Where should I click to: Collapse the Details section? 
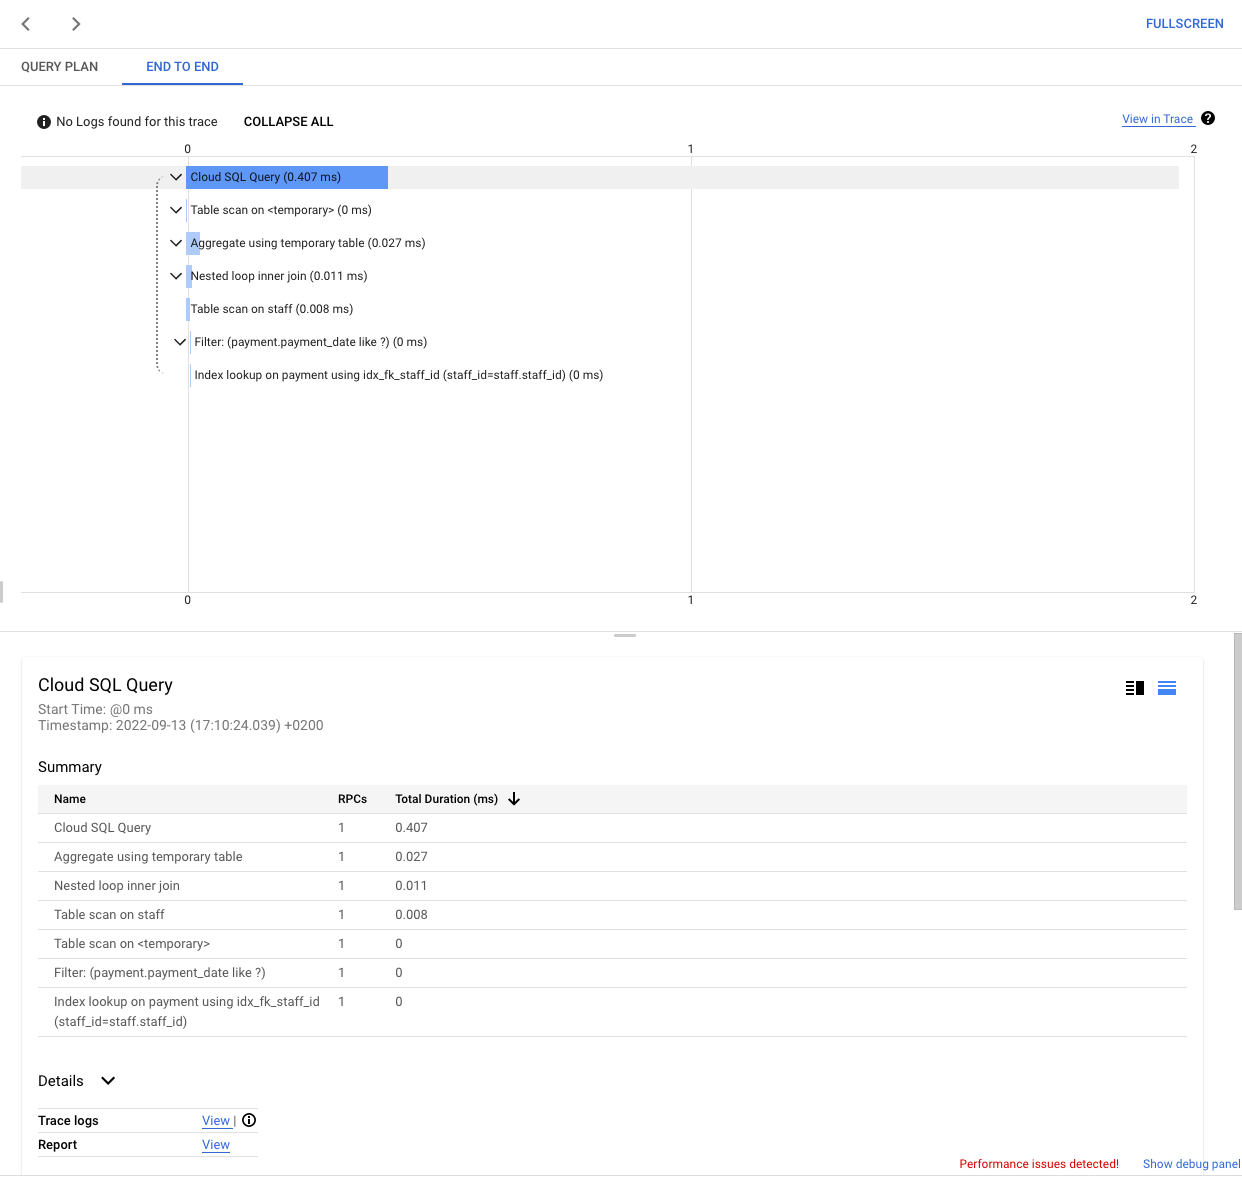pos(108,1081)
